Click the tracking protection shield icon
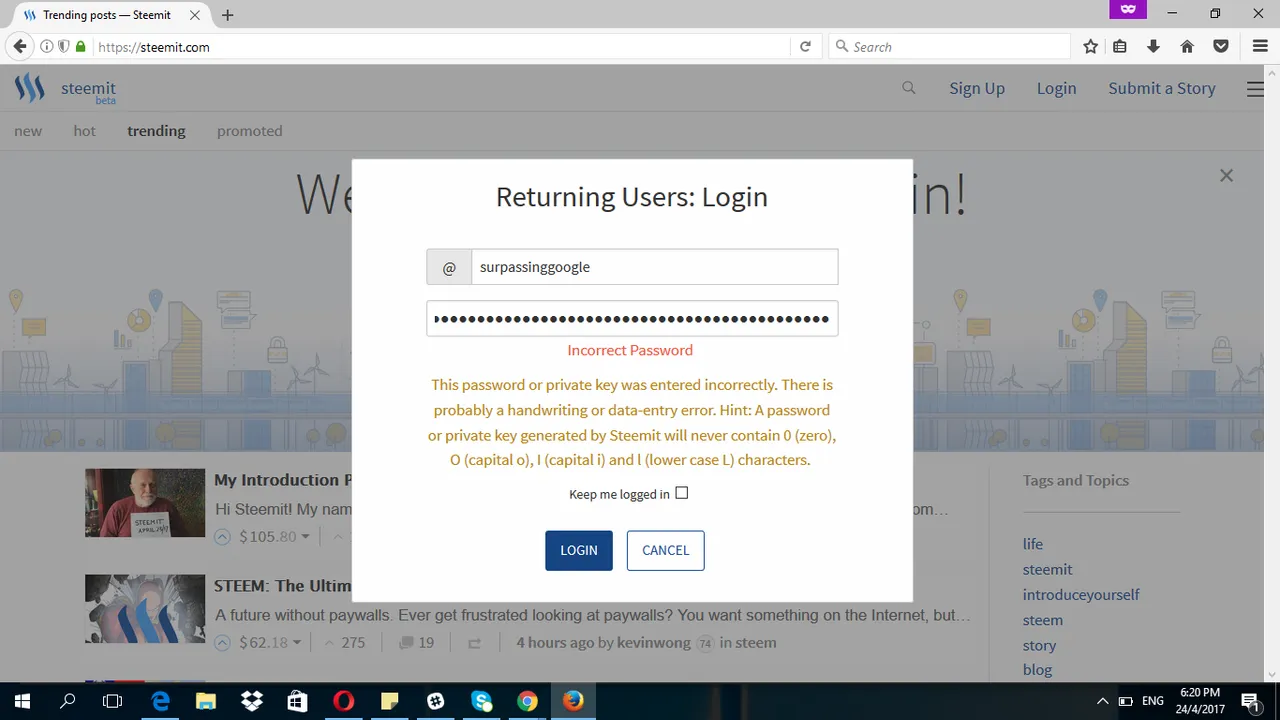 tap(64, 47)
